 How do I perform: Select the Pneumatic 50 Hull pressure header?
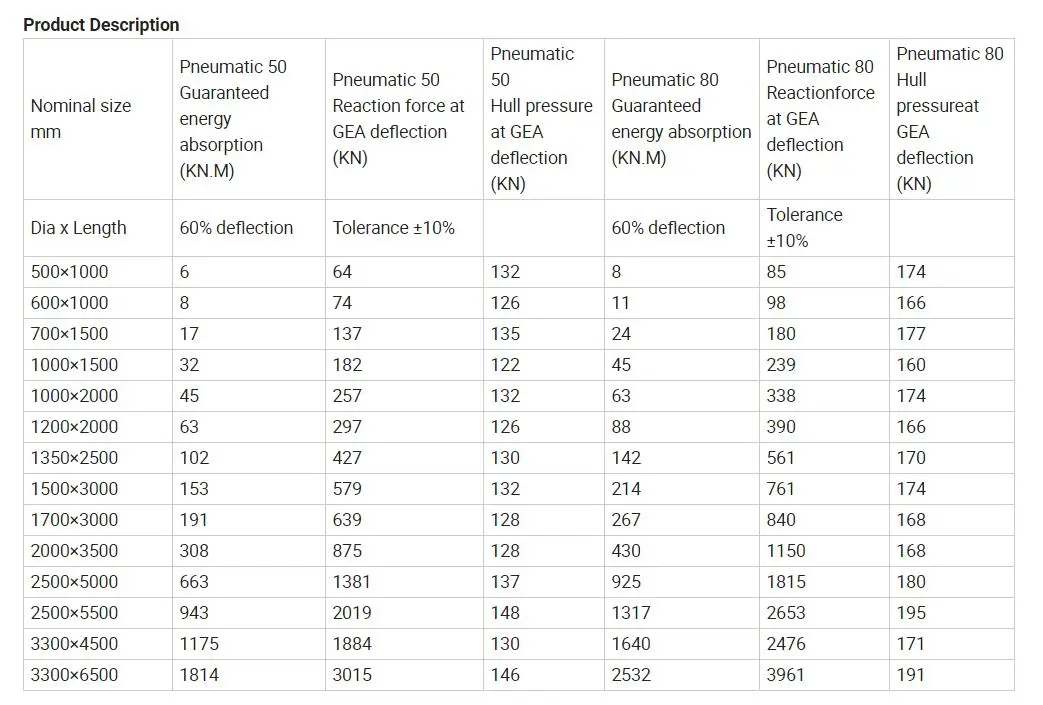(x=541, y=118)
